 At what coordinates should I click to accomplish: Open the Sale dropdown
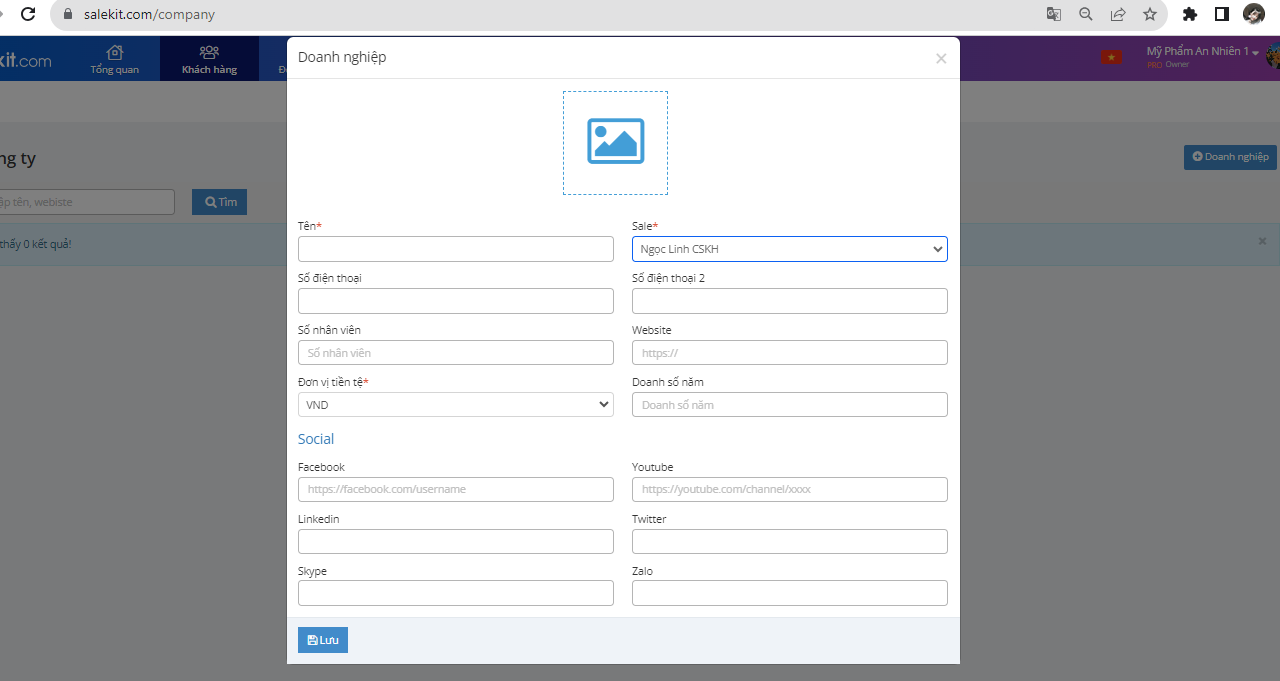tap(789, 249)
